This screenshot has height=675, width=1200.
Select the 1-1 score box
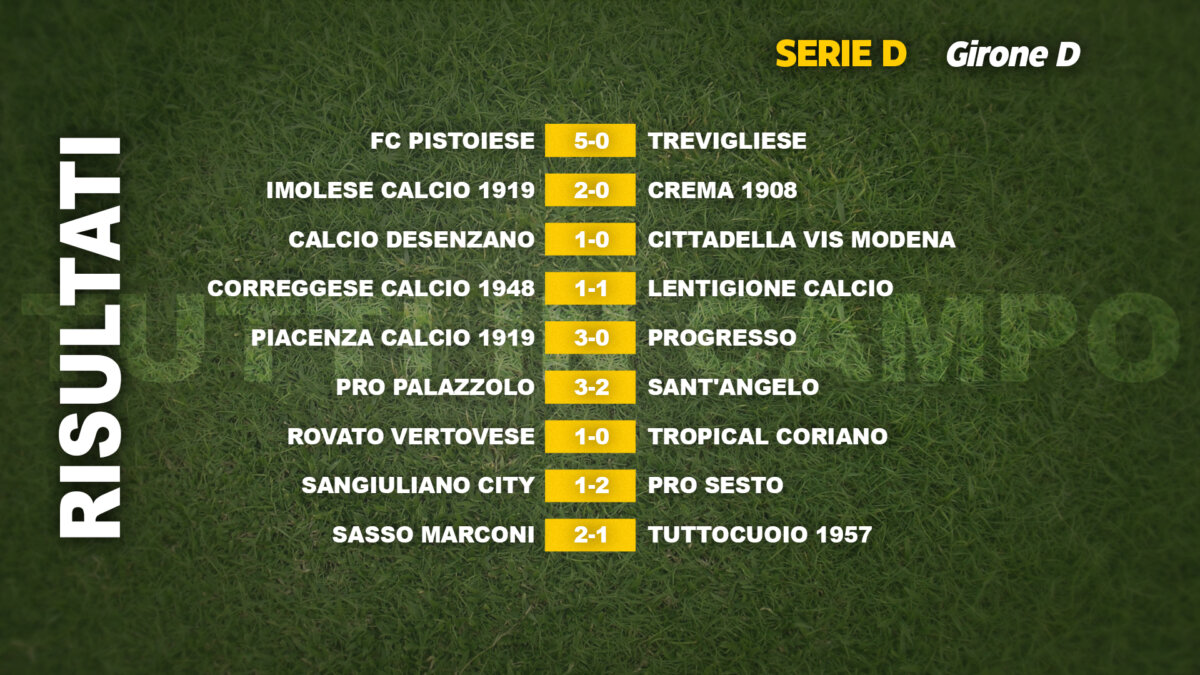tap(590, 289)
